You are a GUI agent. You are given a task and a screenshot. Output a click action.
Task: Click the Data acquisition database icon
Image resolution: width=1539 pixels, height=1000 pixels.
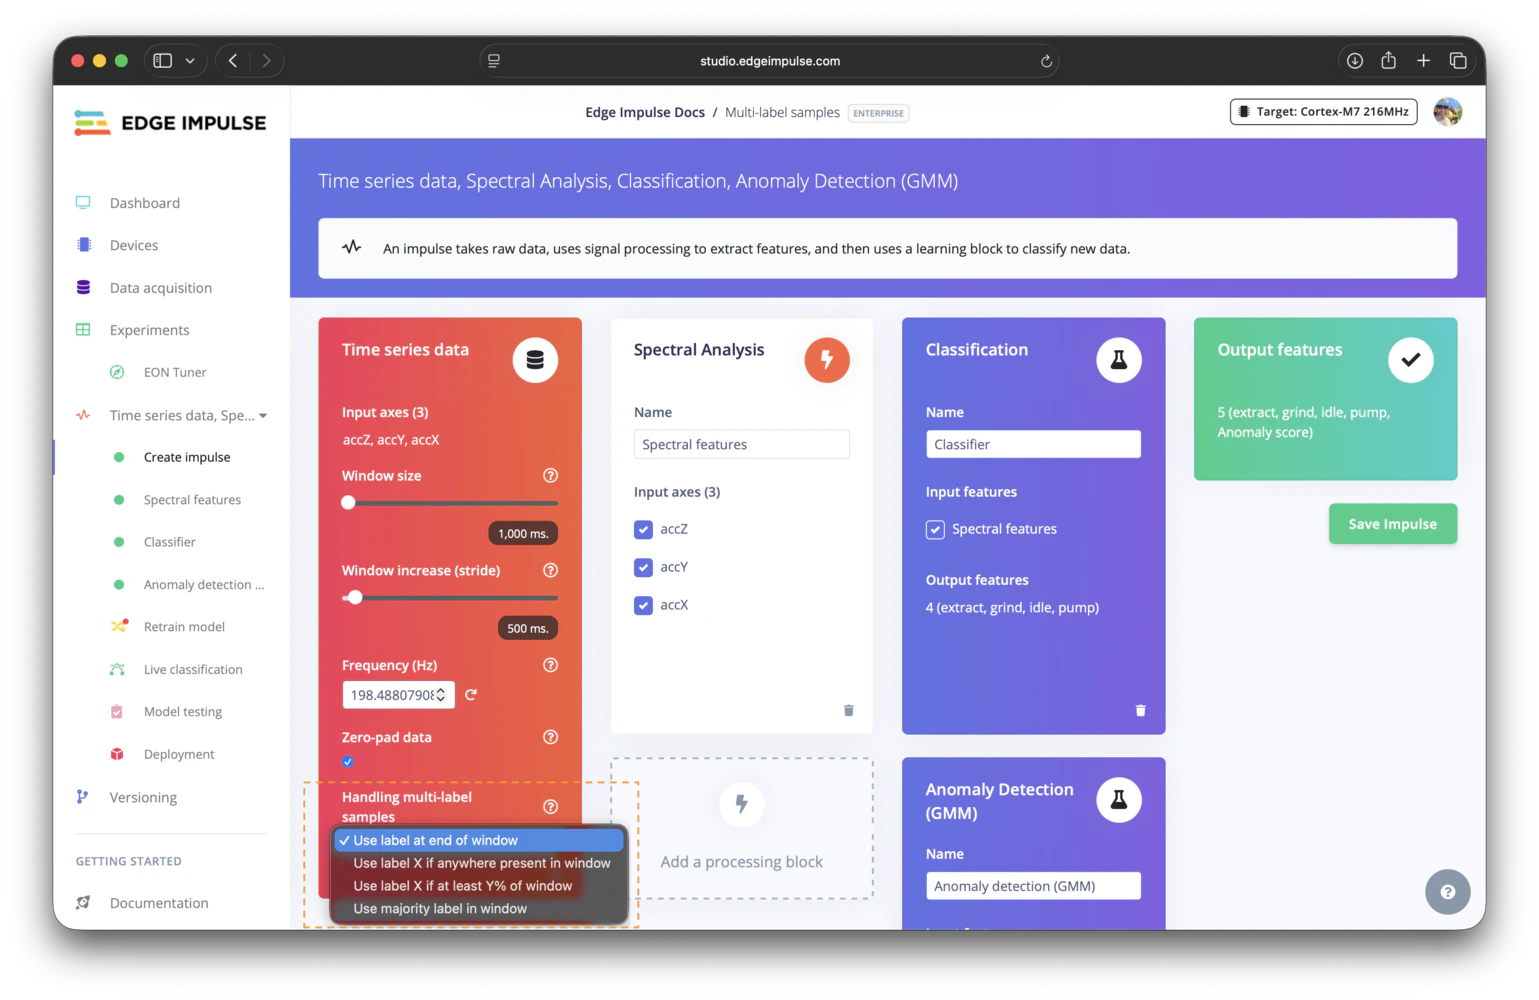pyautogui.click(x=83, y=287)
